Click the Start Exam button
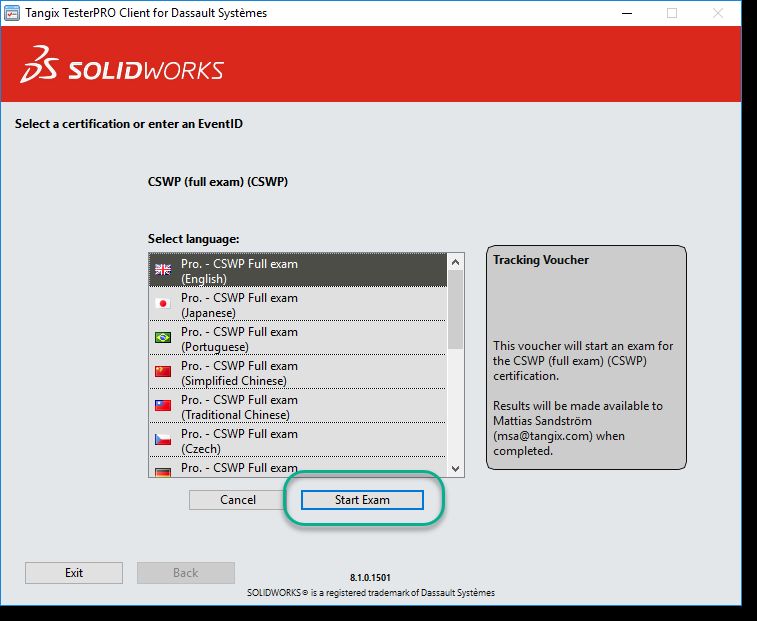757x621 pixels. pyautogui.click(x=362, y=500)
